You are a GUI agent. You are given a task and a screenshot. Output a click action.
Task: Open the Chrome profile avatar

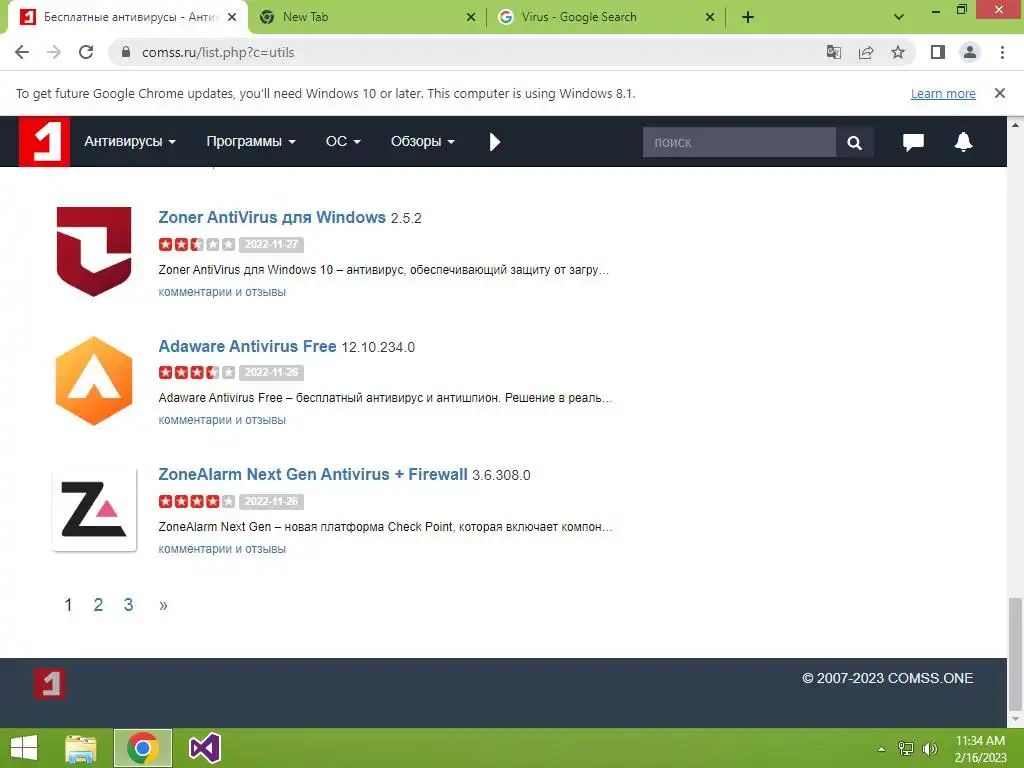pos(970,52)
